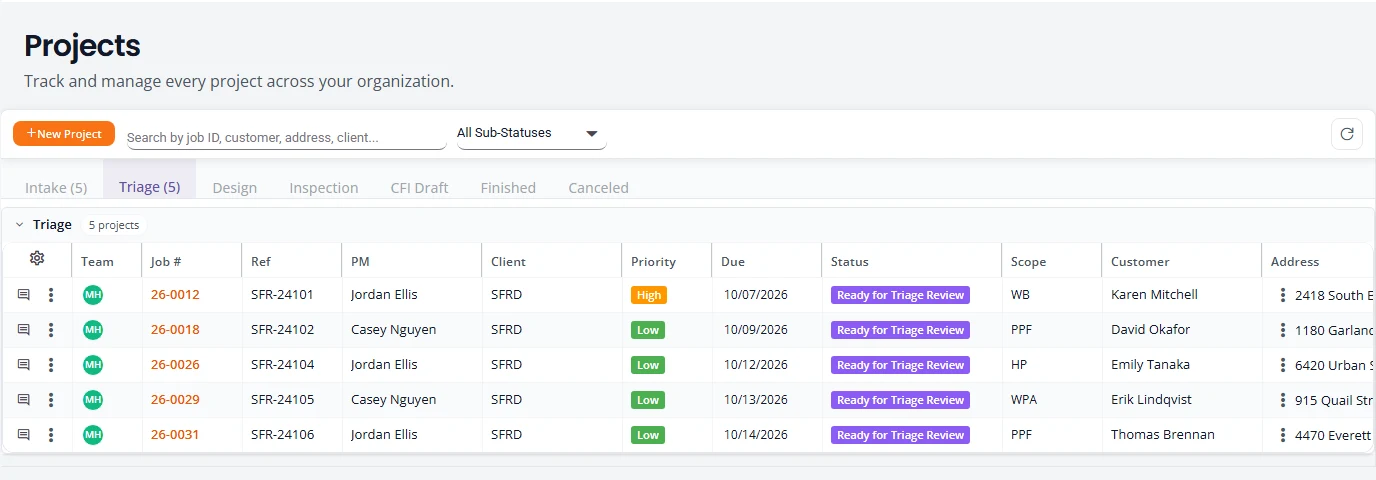Click High priority badge for 26-0012
This screenshot has height=480, width=1376.
click(649, 295)
